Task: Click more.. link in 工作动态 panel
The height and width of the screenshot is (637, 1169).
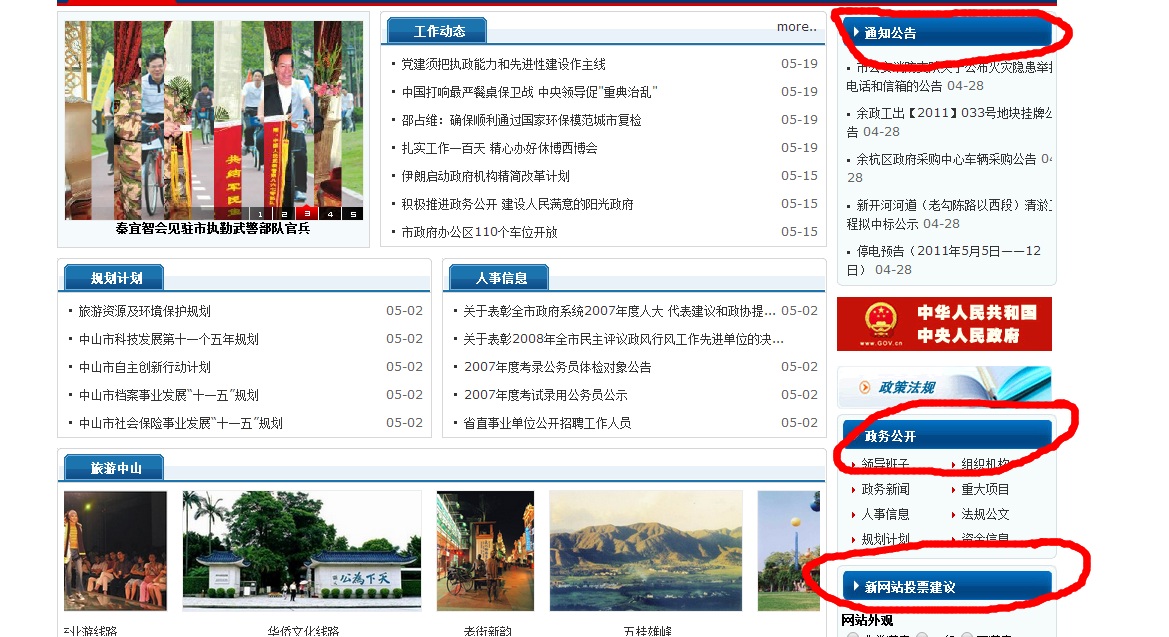Action: (x=796, y=27)
